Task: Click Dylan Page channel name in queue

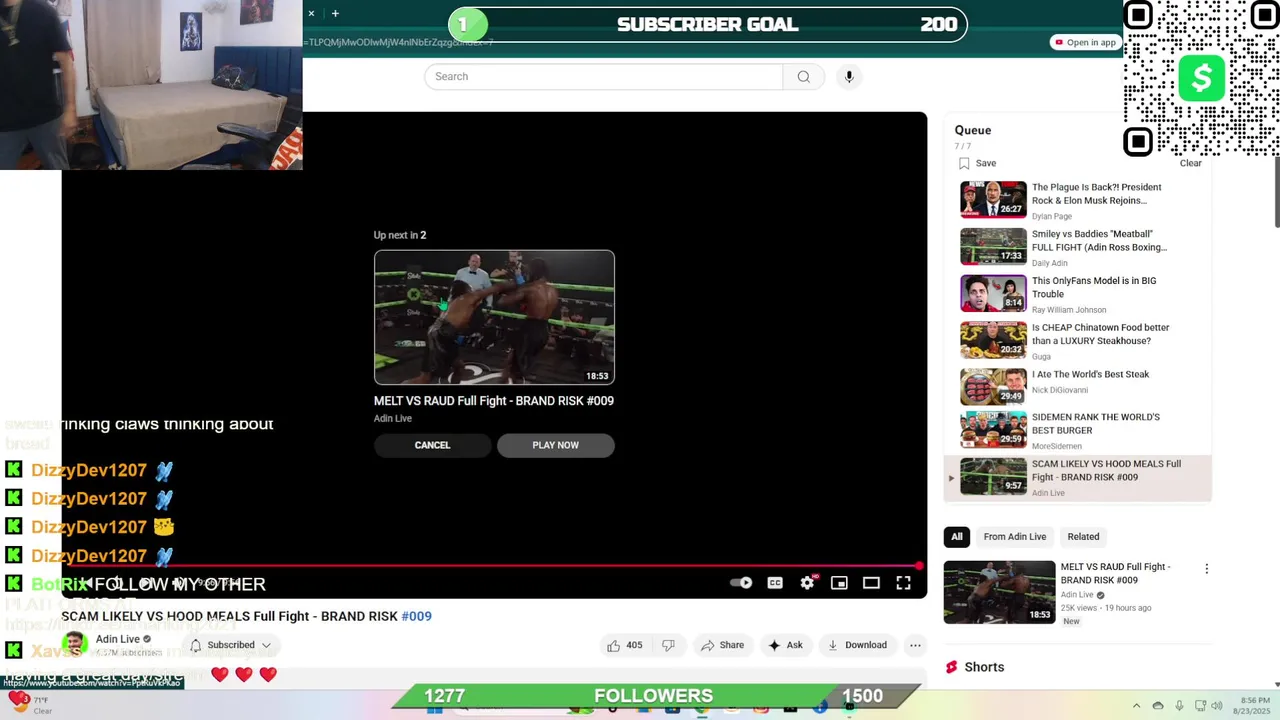Action: tap(1052, 216)
